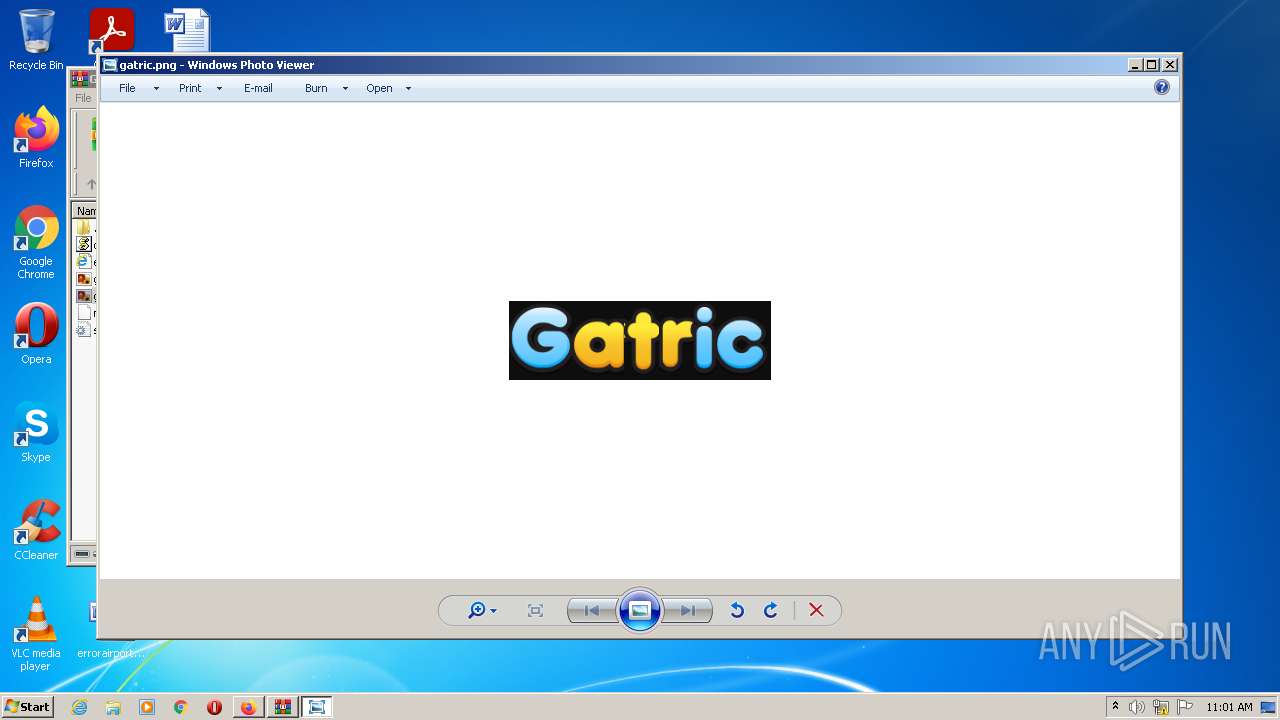Image resolution: width=1280 pixels, height=720 pixels.
Task: Expand the Print dropdown arrow
Action: point(219,89)
